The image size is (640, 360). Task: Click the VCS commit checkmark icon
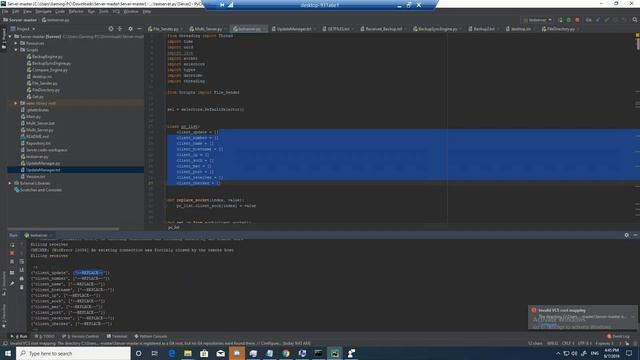pos(607,20)
